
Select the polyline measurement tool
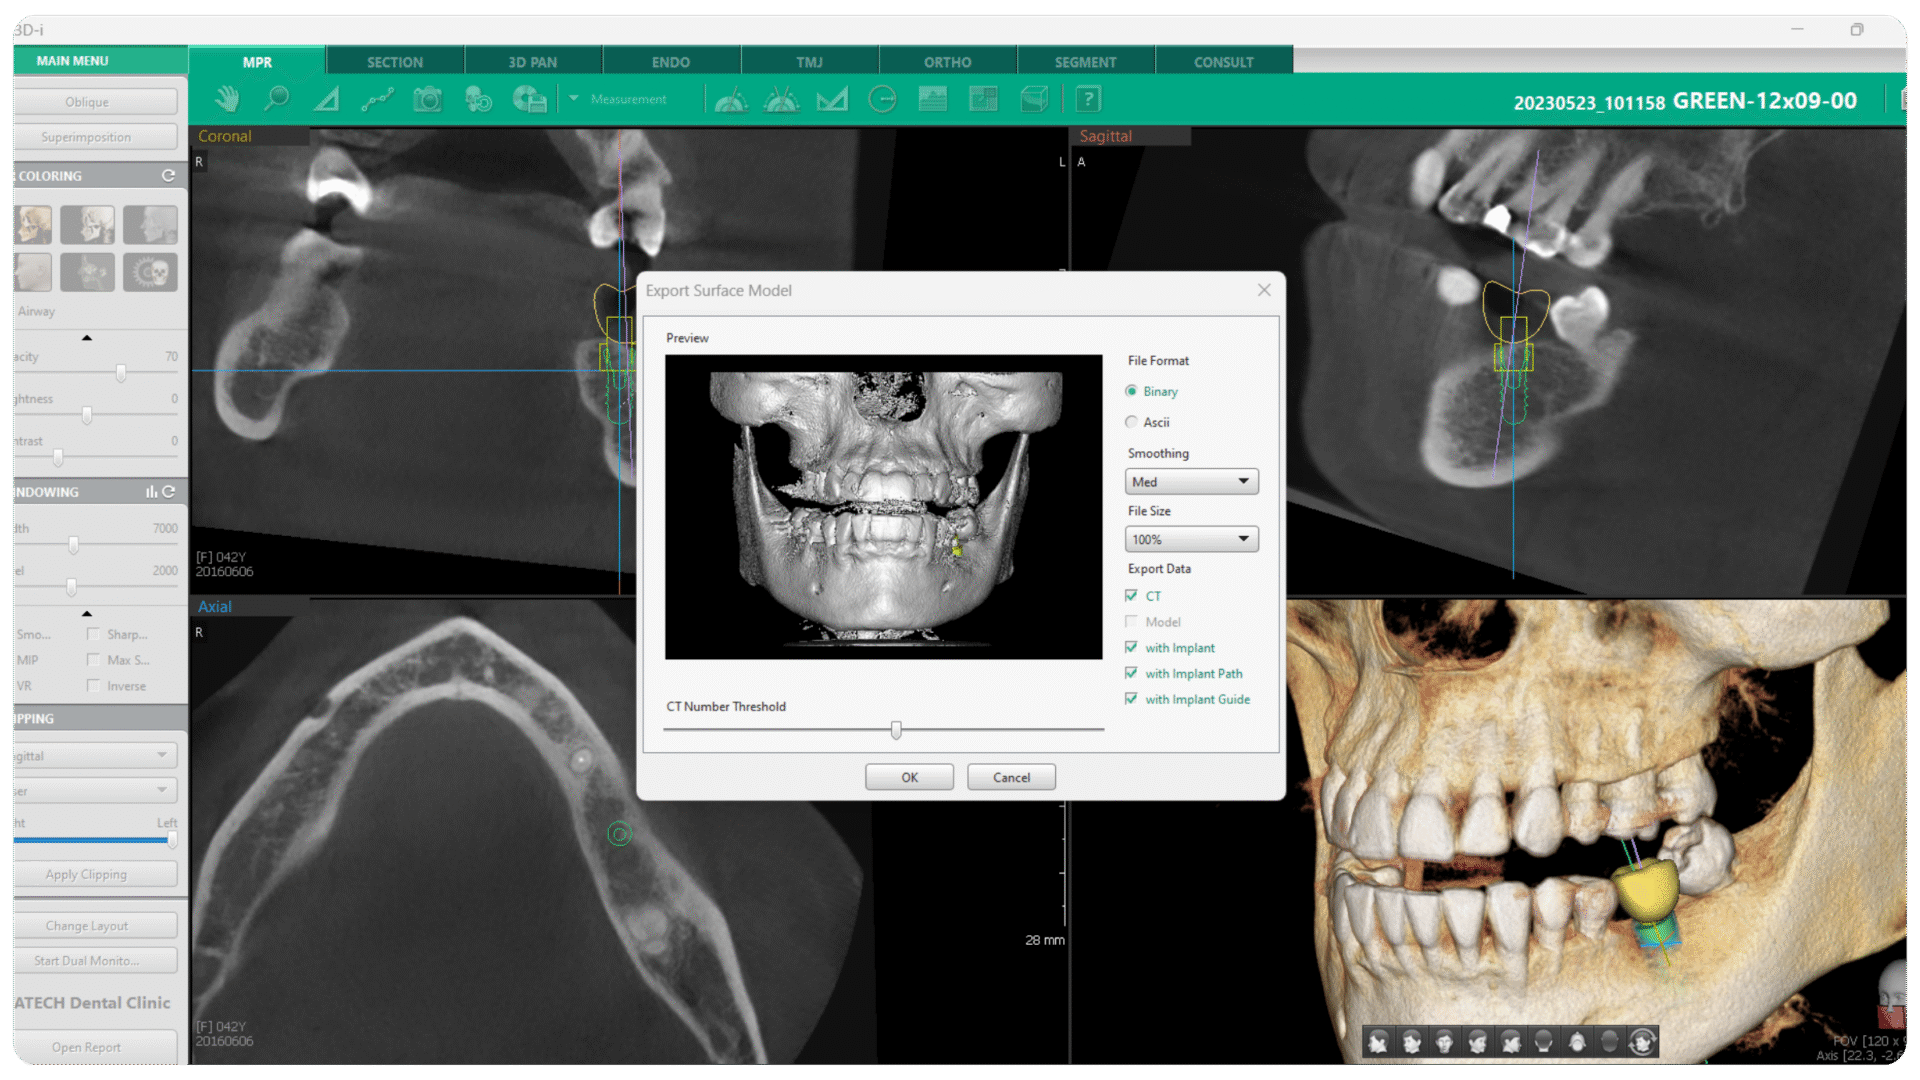coord(377,99)
